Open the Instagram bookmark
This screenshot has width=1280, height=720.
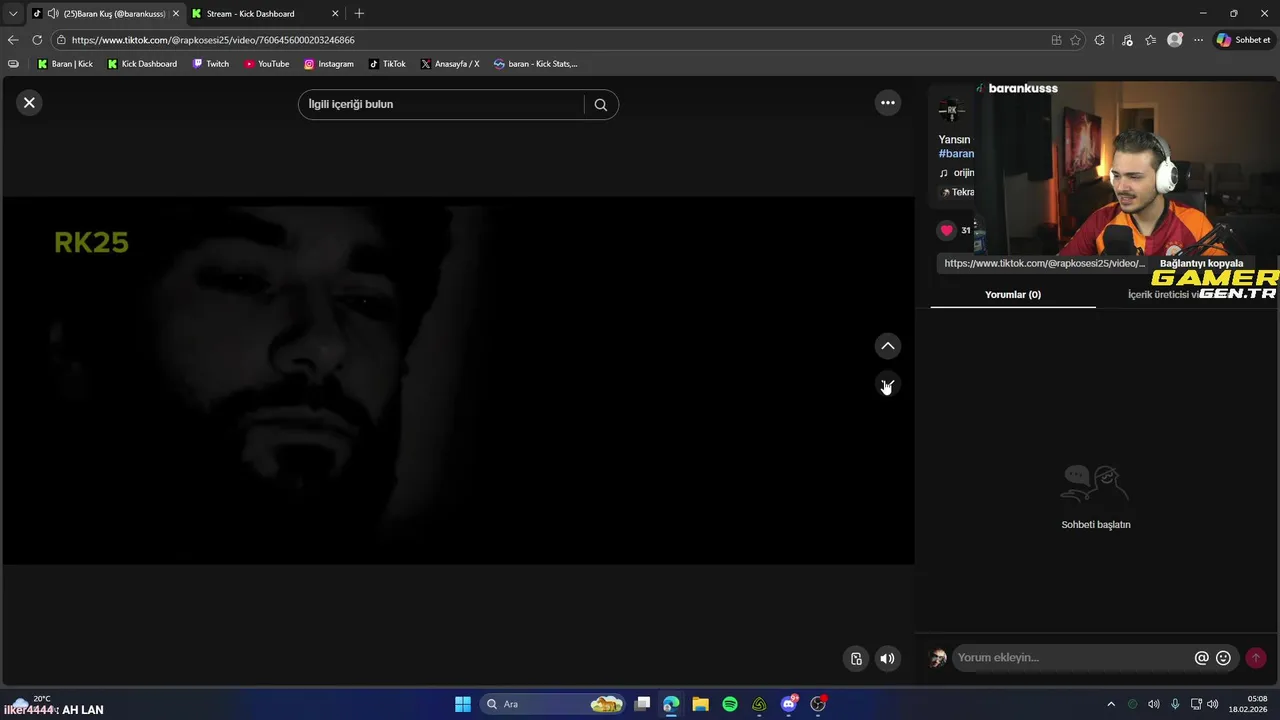tap(329, 64)
